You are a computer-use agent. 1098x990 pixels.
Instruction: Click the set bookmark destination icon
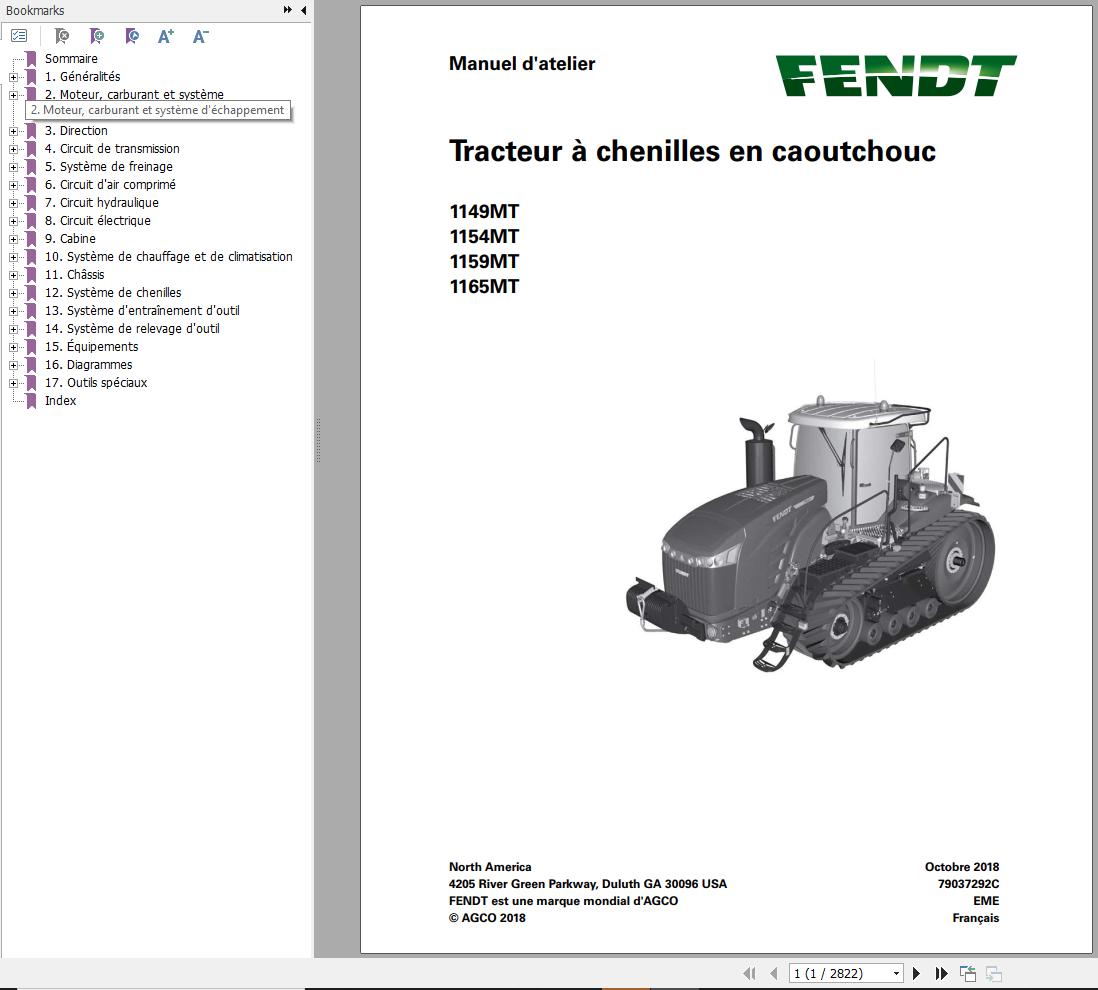[132, 36]
